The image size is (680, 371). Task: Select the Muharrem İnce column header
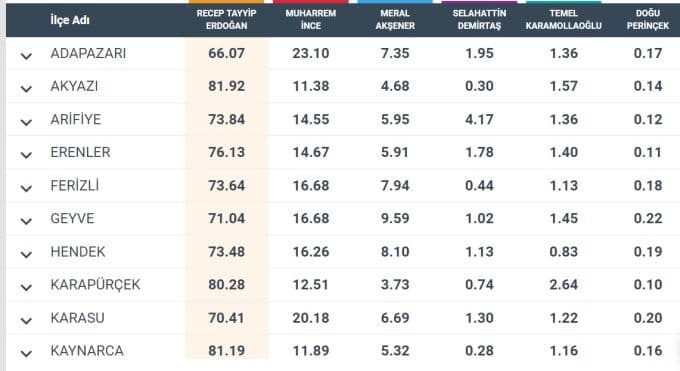[x=311, y=20]
